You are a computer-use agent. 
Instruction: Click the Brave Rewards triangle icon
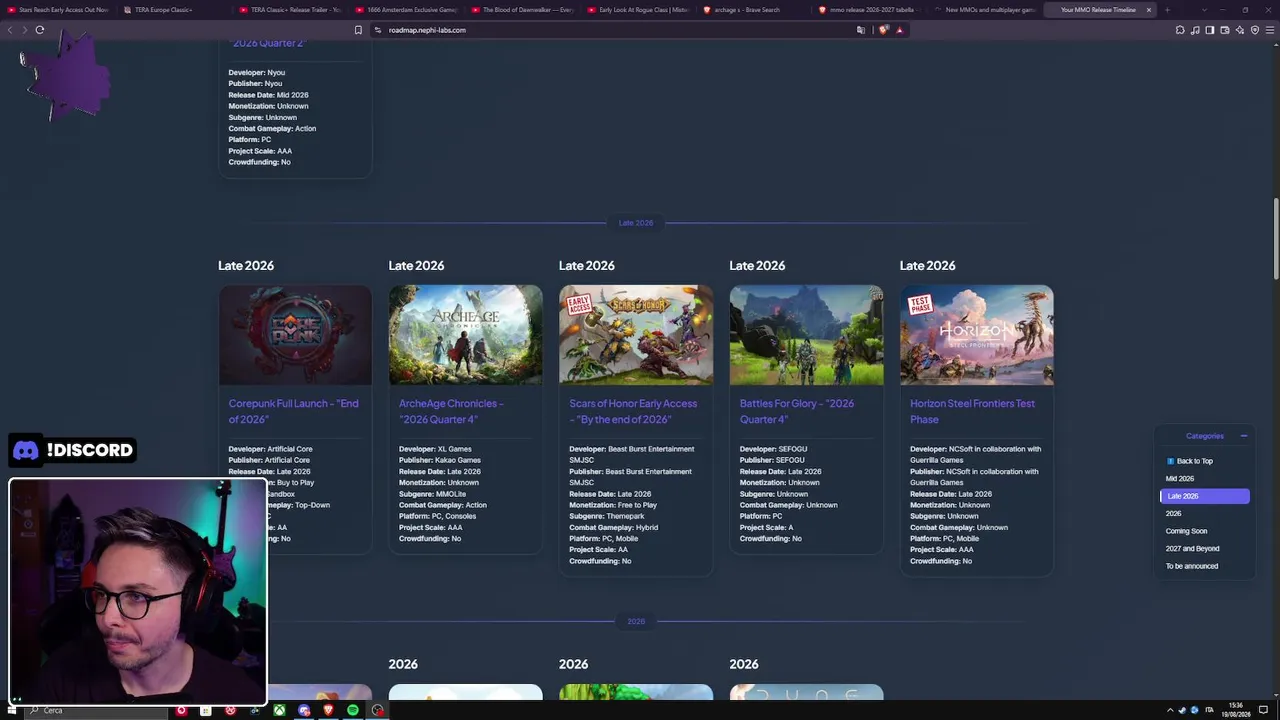(899, 30)
